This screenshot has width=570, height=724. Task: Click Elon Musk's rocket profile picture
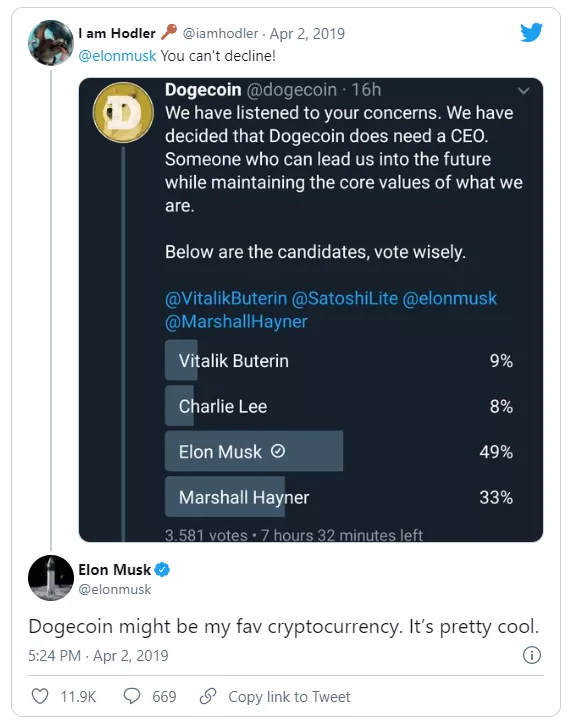(51, 578)
